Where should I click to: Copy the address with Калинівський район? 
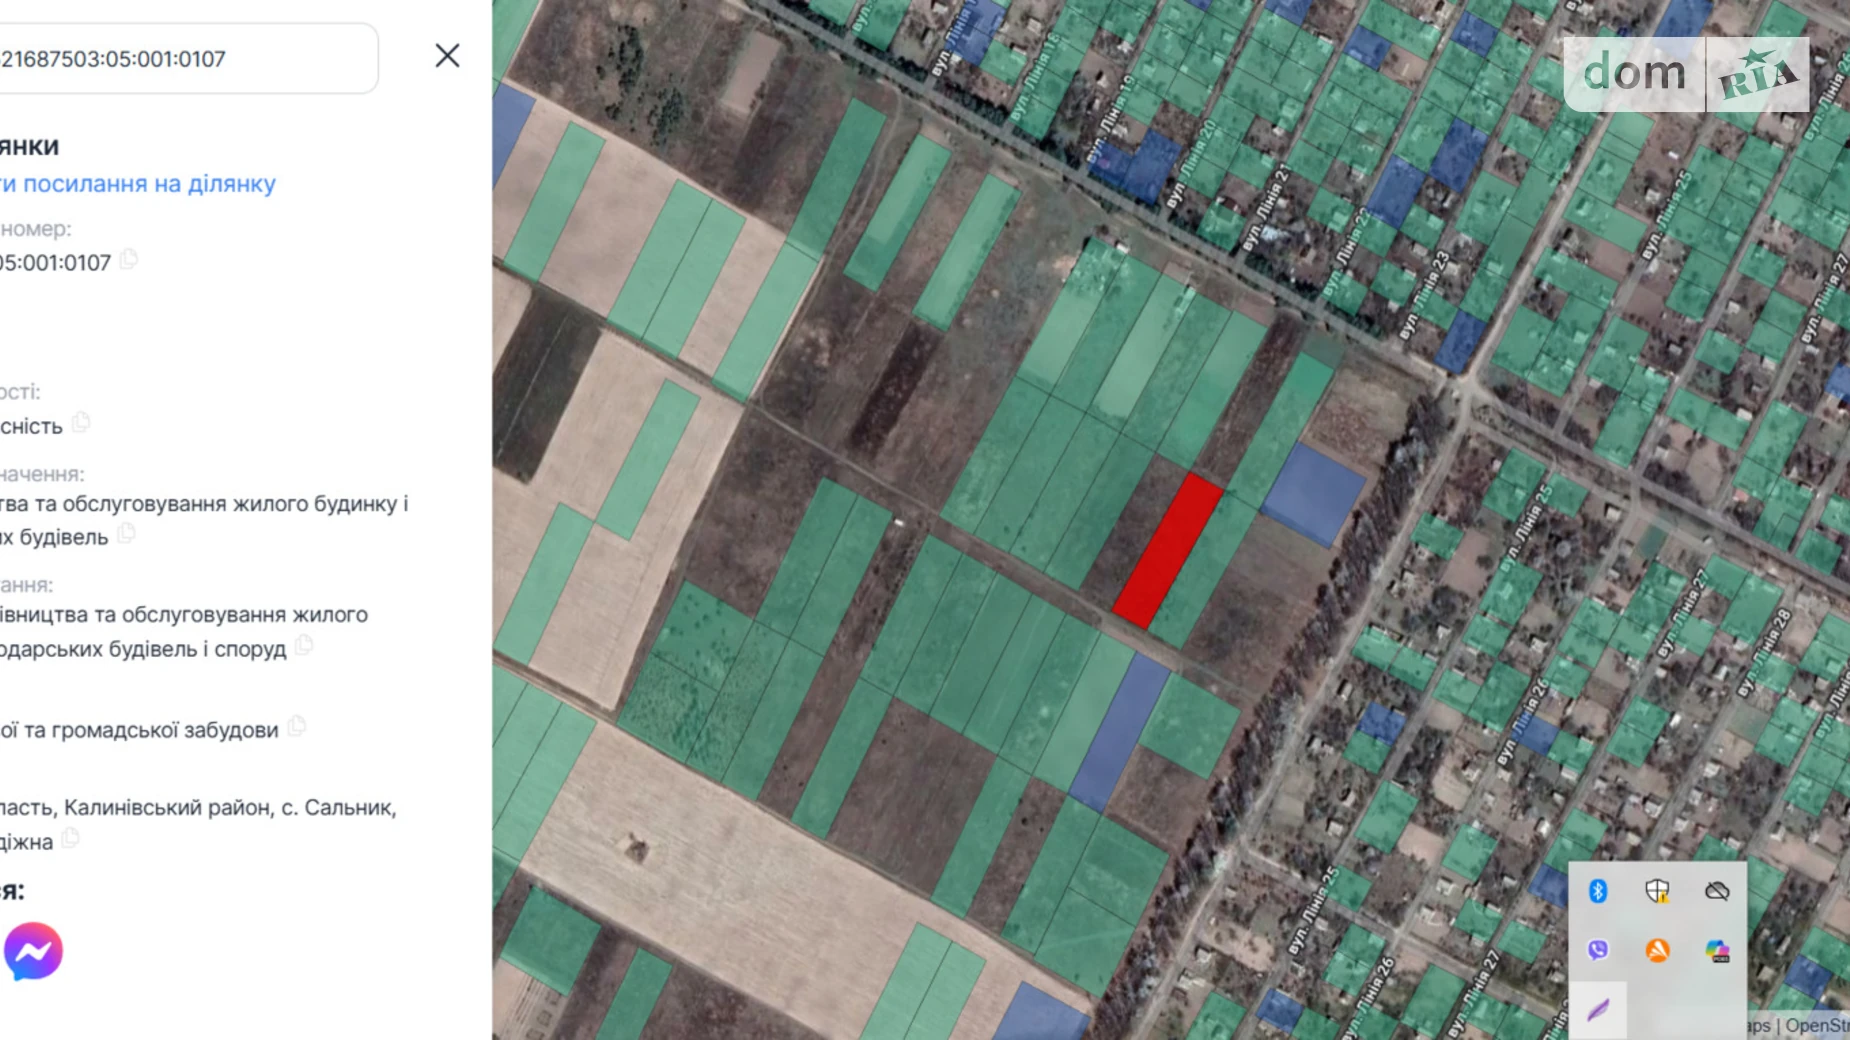(x=70, y=839)
